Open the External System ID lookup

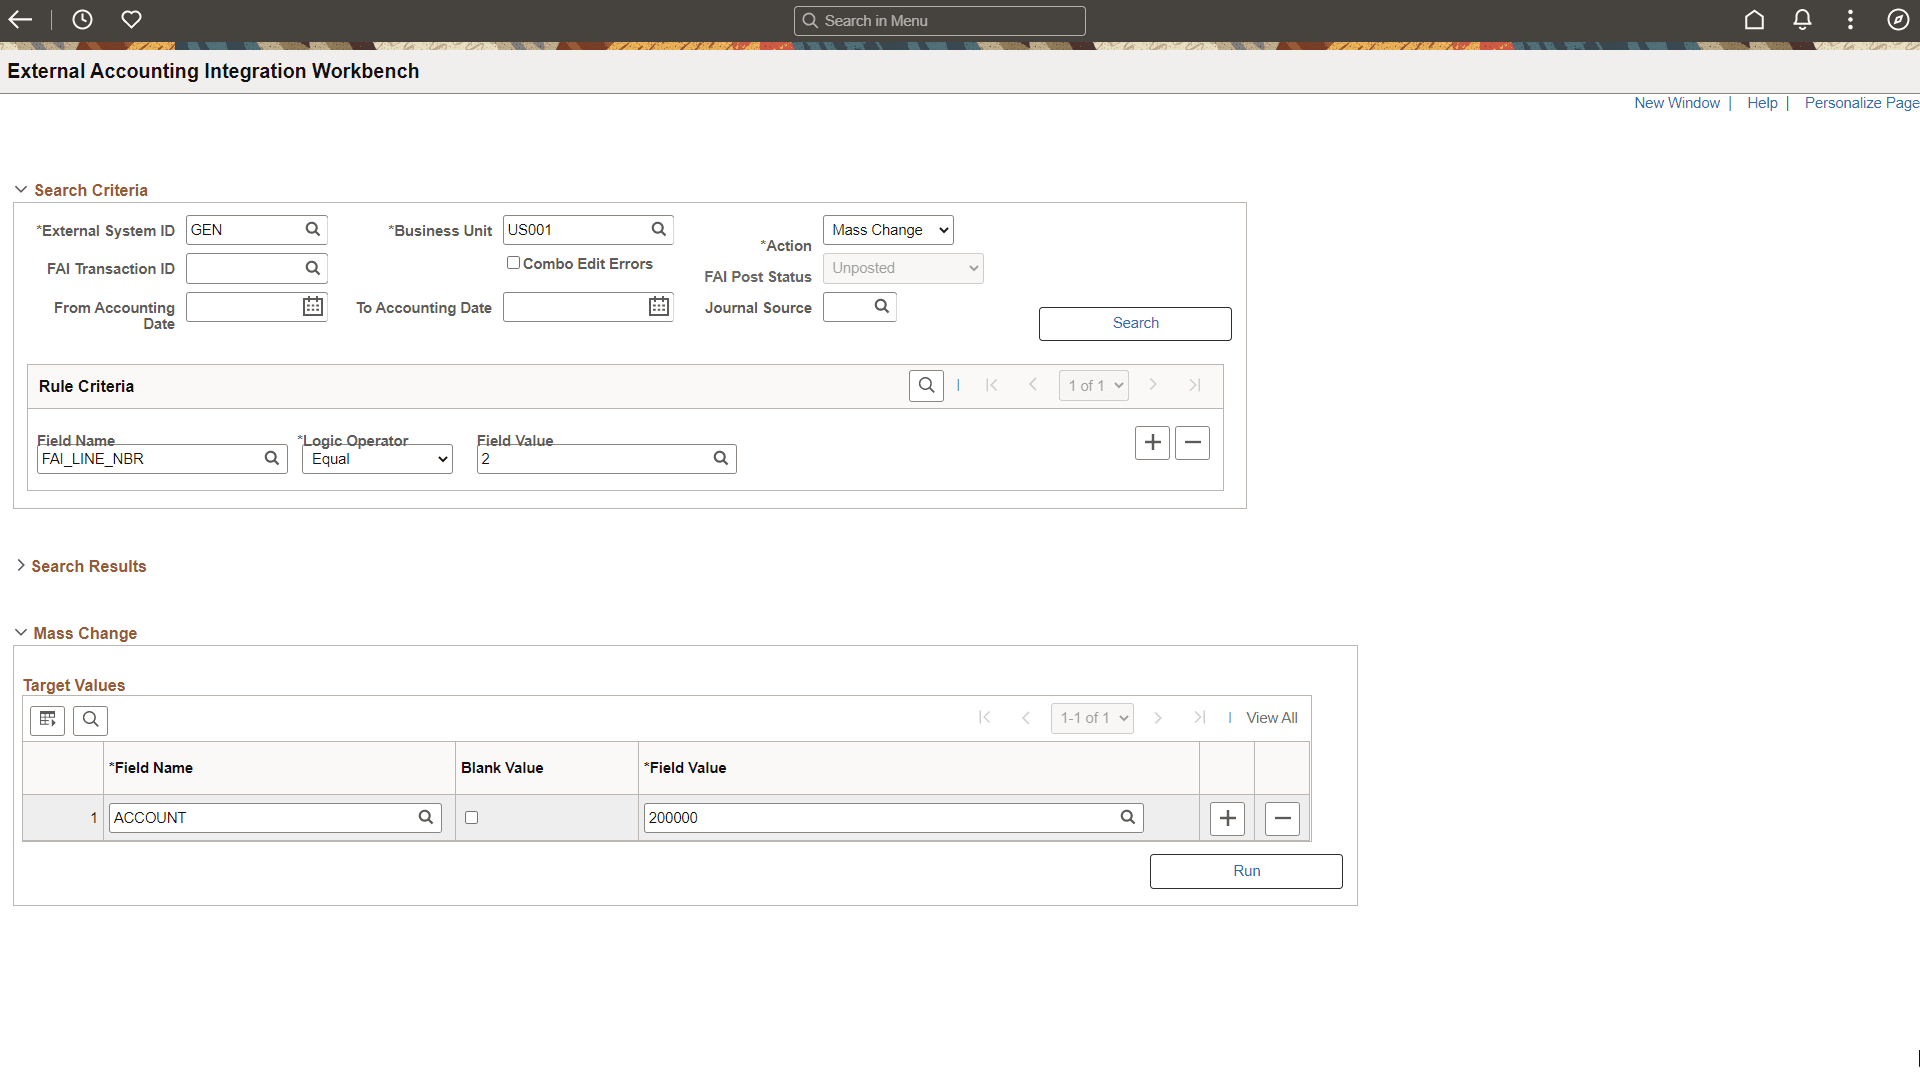311,229
